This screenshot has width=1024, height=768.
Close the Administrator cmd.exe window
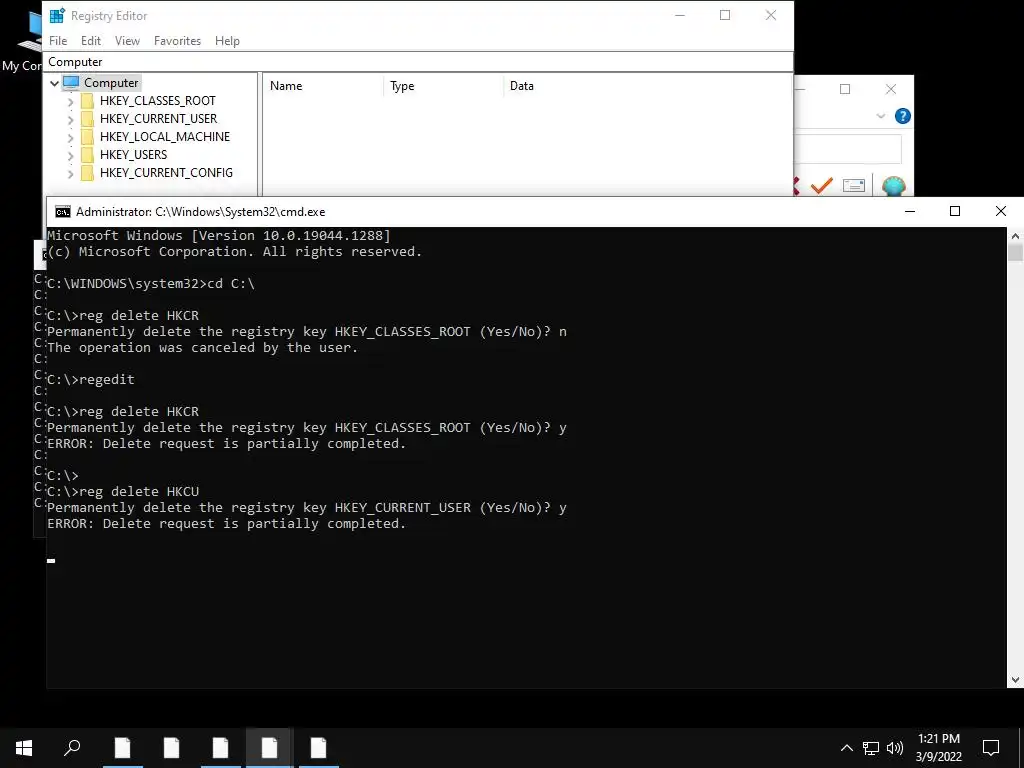click(1000, 211)
